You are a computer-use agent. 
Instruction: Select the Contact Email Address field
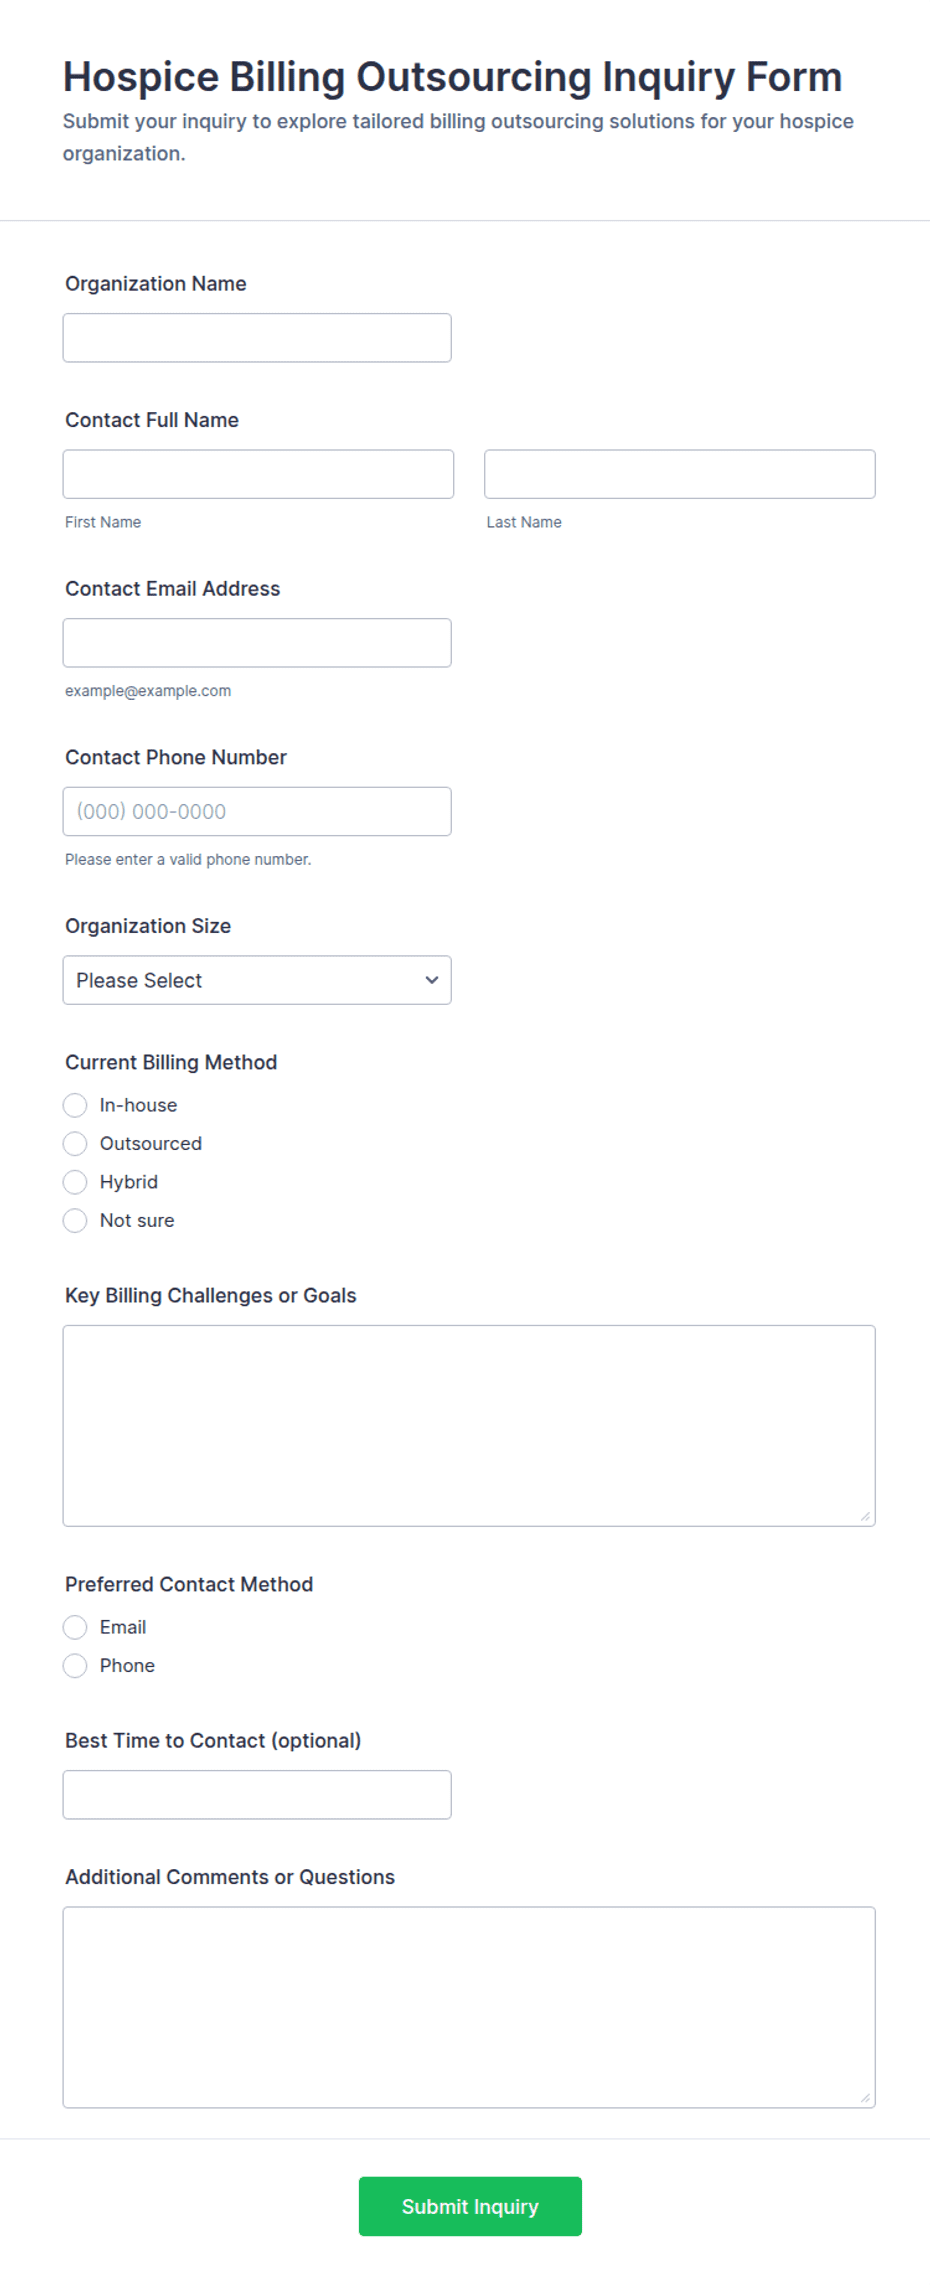(257, 643)
